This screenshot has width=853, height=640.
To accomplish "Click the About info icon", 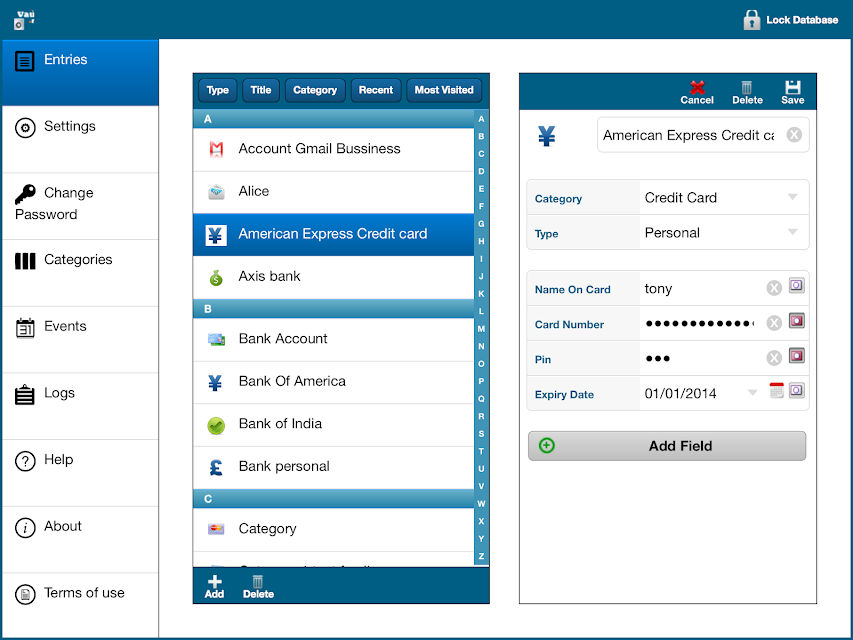I will [25, 527].
